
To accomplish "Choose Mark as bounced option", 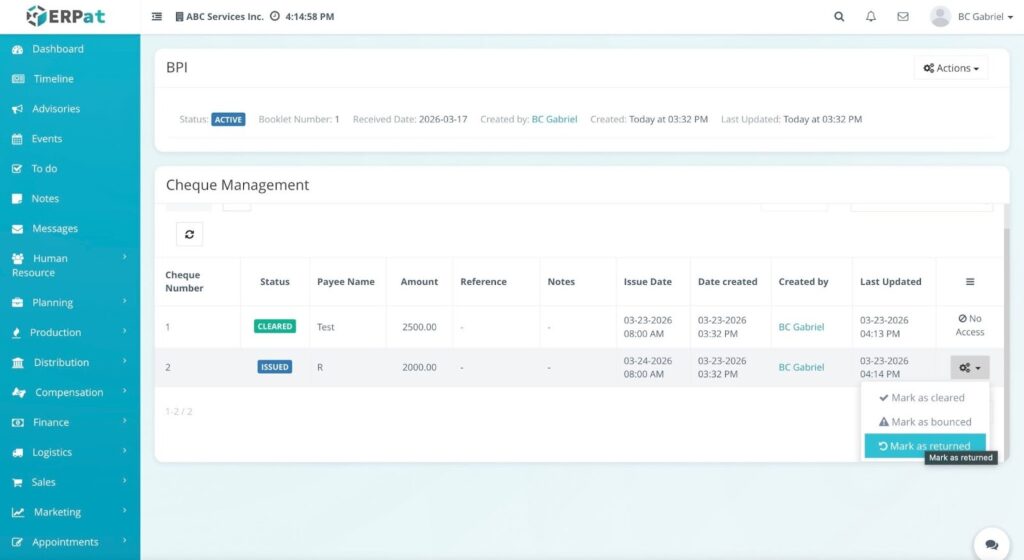I will (x=926, y=422).
